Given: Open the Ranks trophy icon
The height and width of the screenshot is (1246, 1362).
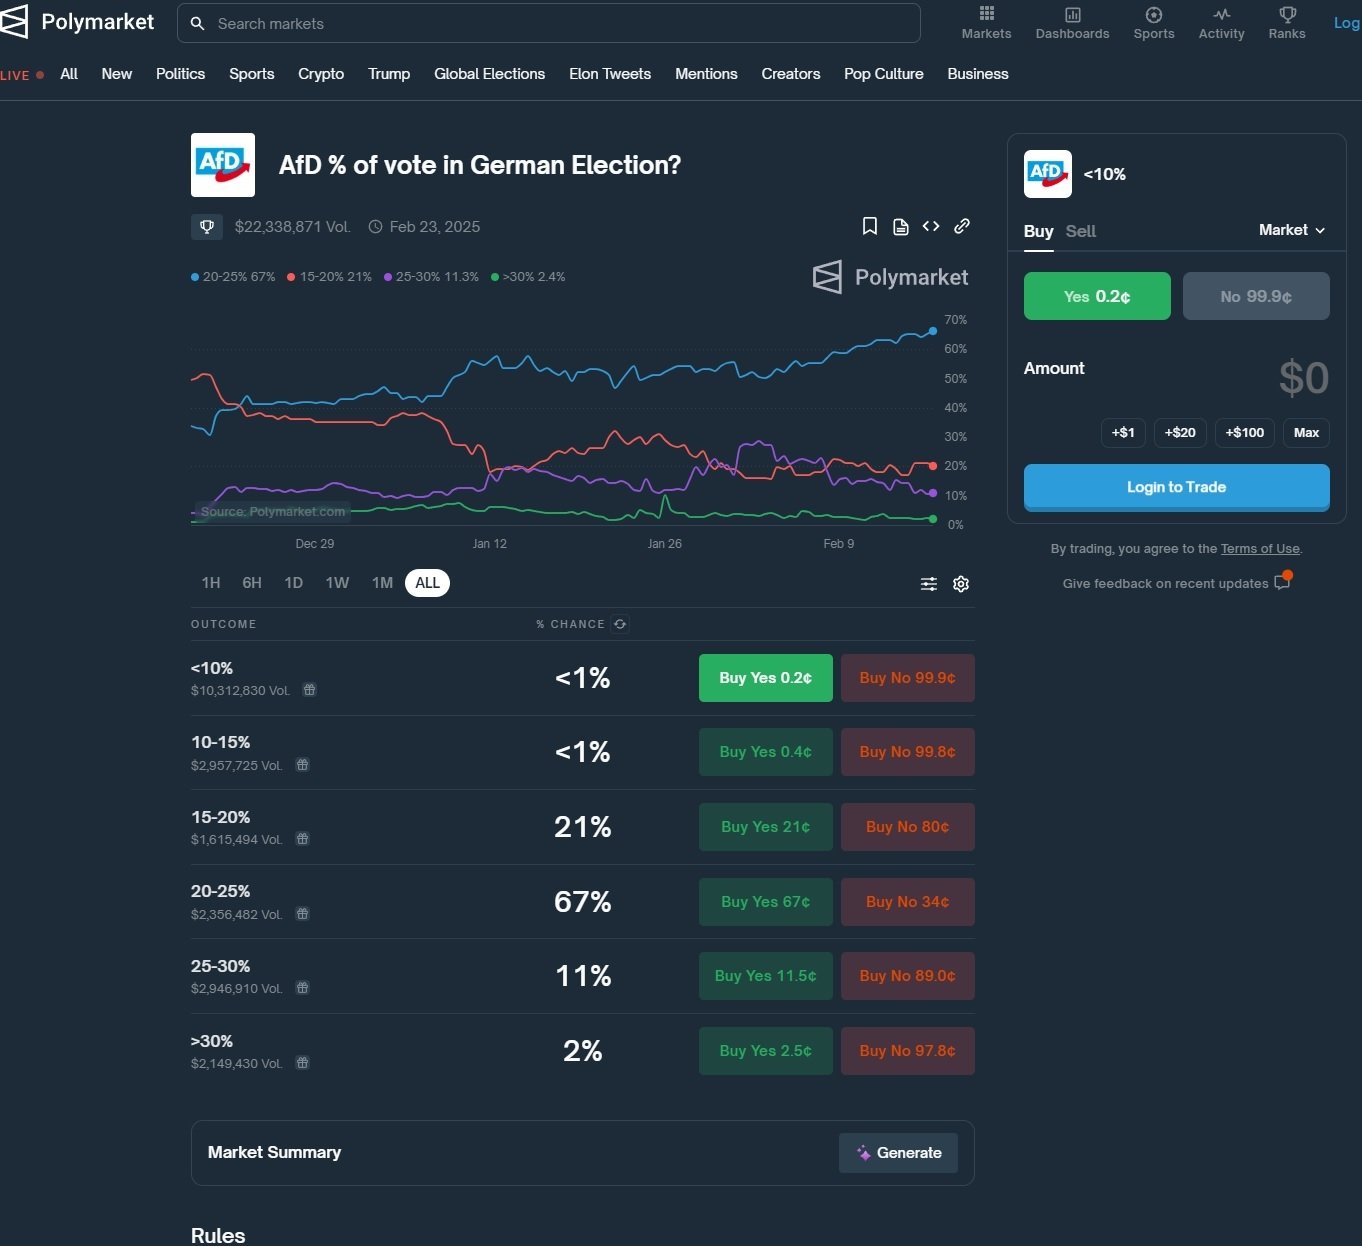Looking at the screenshot, I should point(1287,14).
